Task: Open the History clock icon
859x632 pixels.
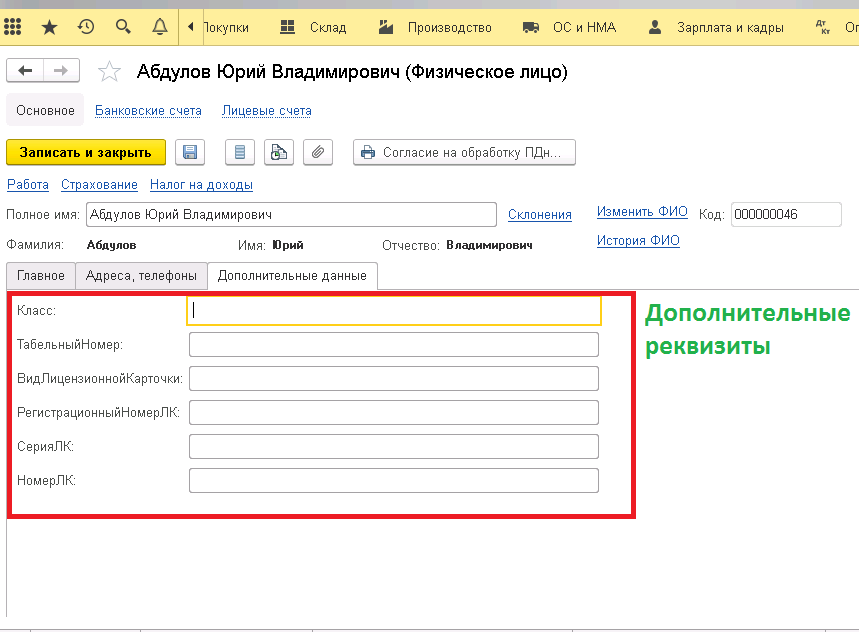Action: click(86, 27)
